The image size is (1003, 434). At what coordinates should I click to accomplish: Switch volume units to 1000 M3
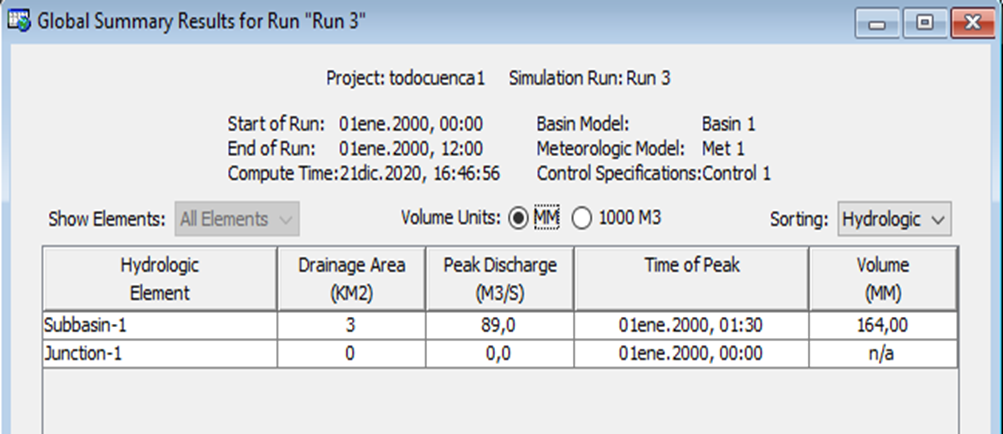tap(582, 218)
